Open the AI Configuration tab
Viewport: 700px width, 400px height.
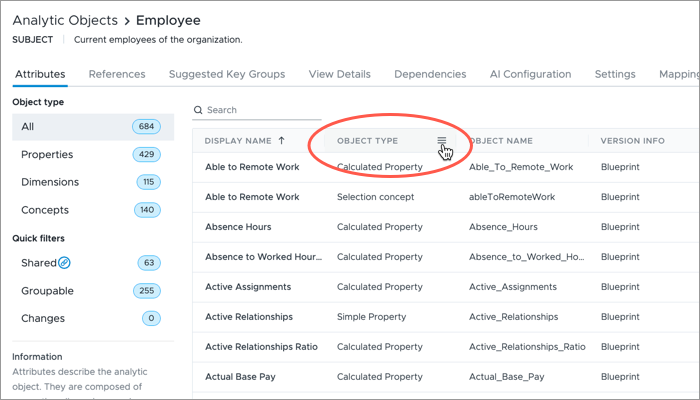click(530, 74)
